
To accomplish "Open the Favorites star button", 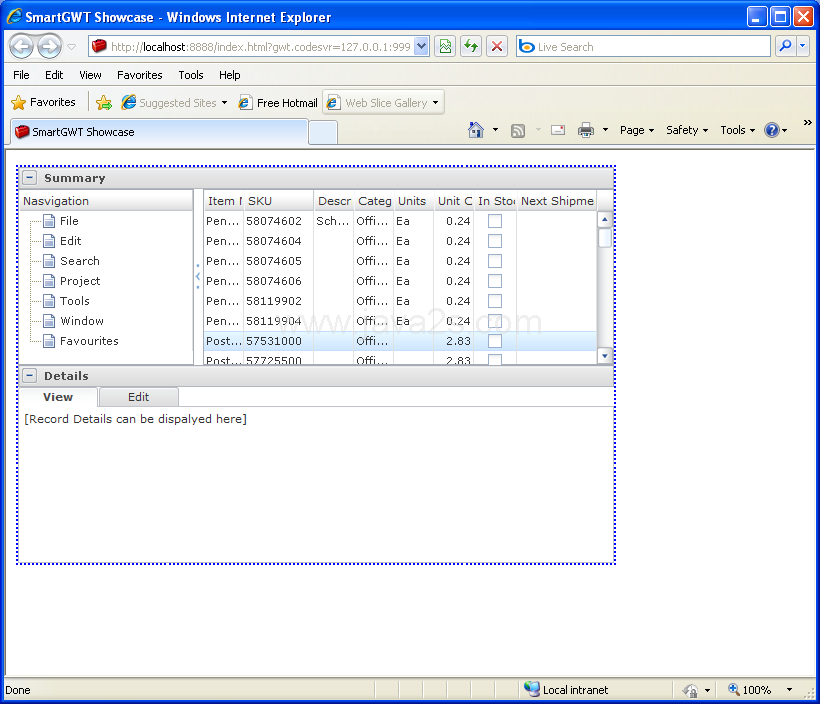I will pyautogui.click(x=43, y=102).
